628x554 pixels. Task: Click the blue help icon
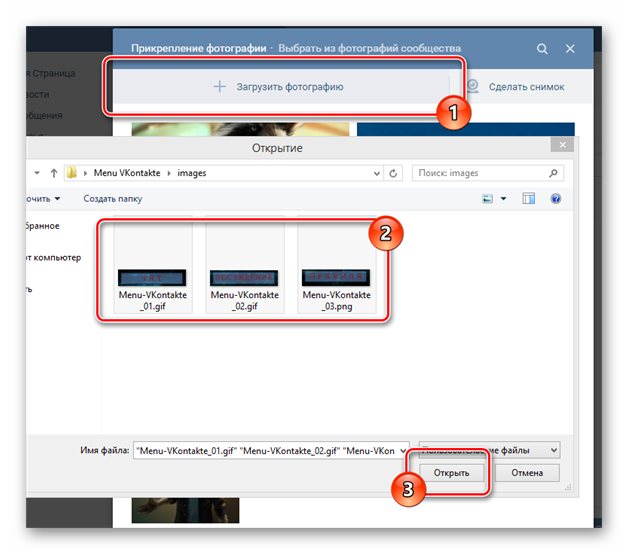coord(556,199)
